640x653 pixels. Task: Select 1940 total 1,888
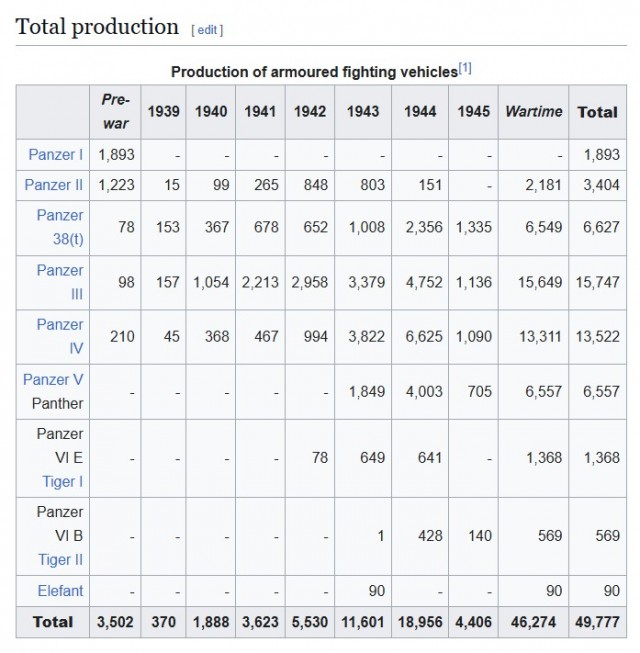(211, 622)
